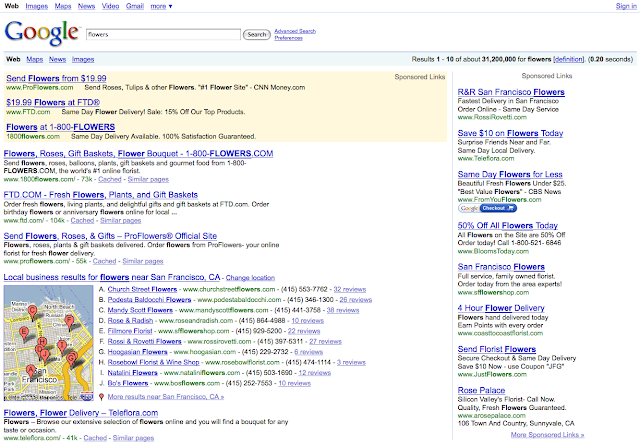The width and height of the screenshot is (640, 446).
Task: Open '4 Hour Flower Delivery' sidebar ad
Action: click(501, 308)
